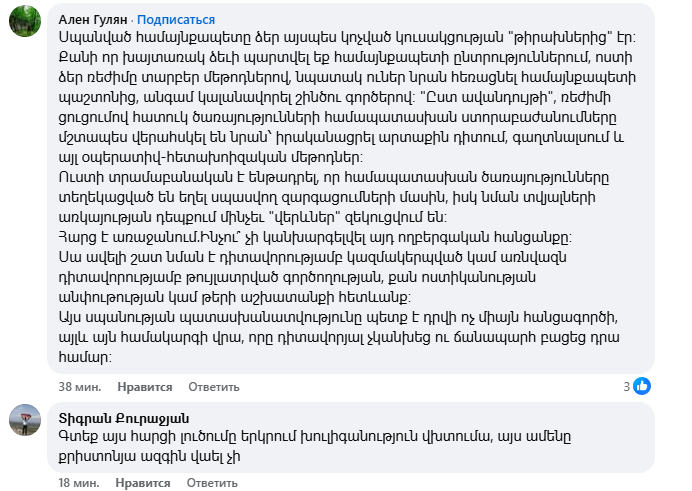This screenshot has height=491, width=692.
Task: Click the blue thumbs-up reaction icon
Action: point(643,386)
